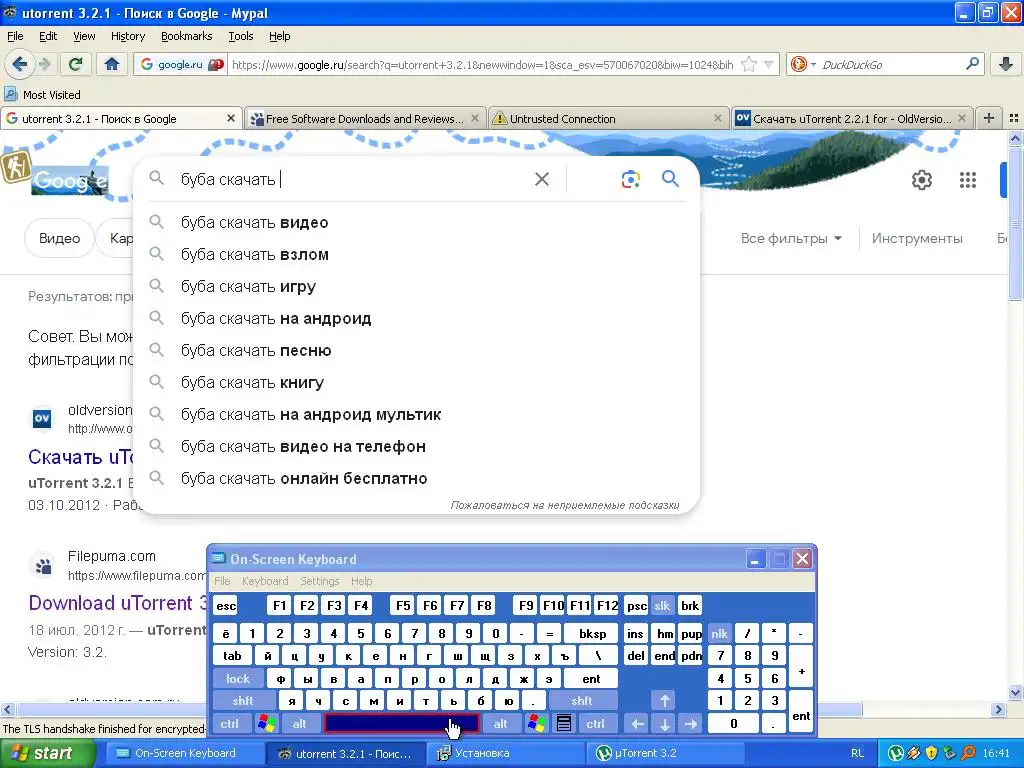The image size is (1024, 768).
Task: Submit the search with the blue magnifier icon
Action: (670, 178)
